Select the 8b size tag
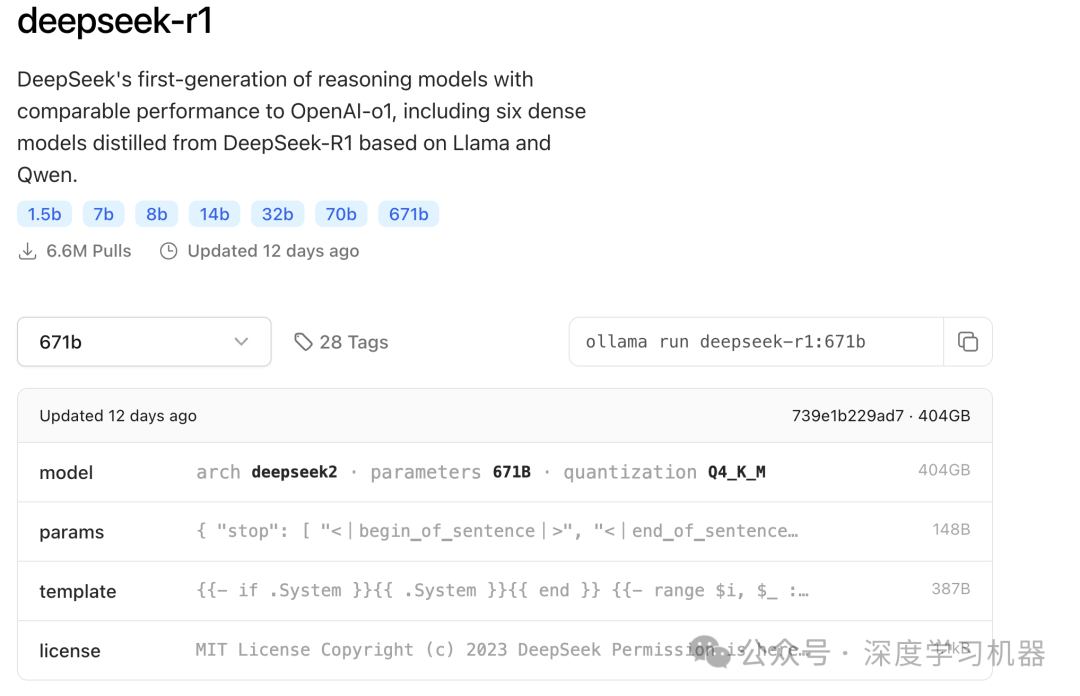The width and height of the screenshot is (1080, 696). click(156, 214)
